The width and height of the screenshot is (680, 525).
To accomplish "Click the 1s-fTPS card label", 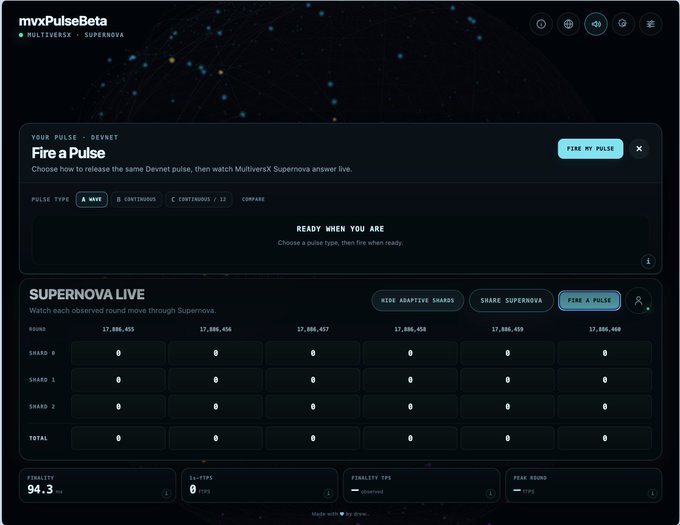I will pyautogui.click(x=201, y=478).
